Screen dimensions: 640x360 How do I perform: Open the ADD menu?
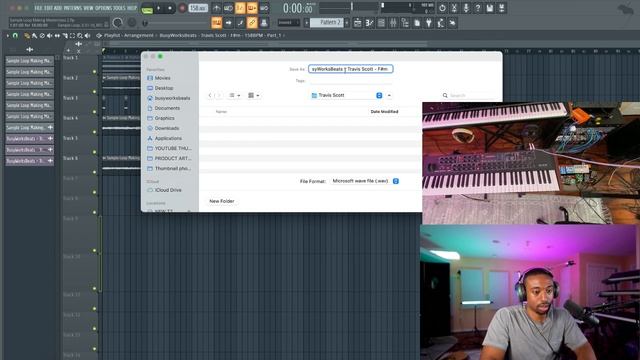57,8
